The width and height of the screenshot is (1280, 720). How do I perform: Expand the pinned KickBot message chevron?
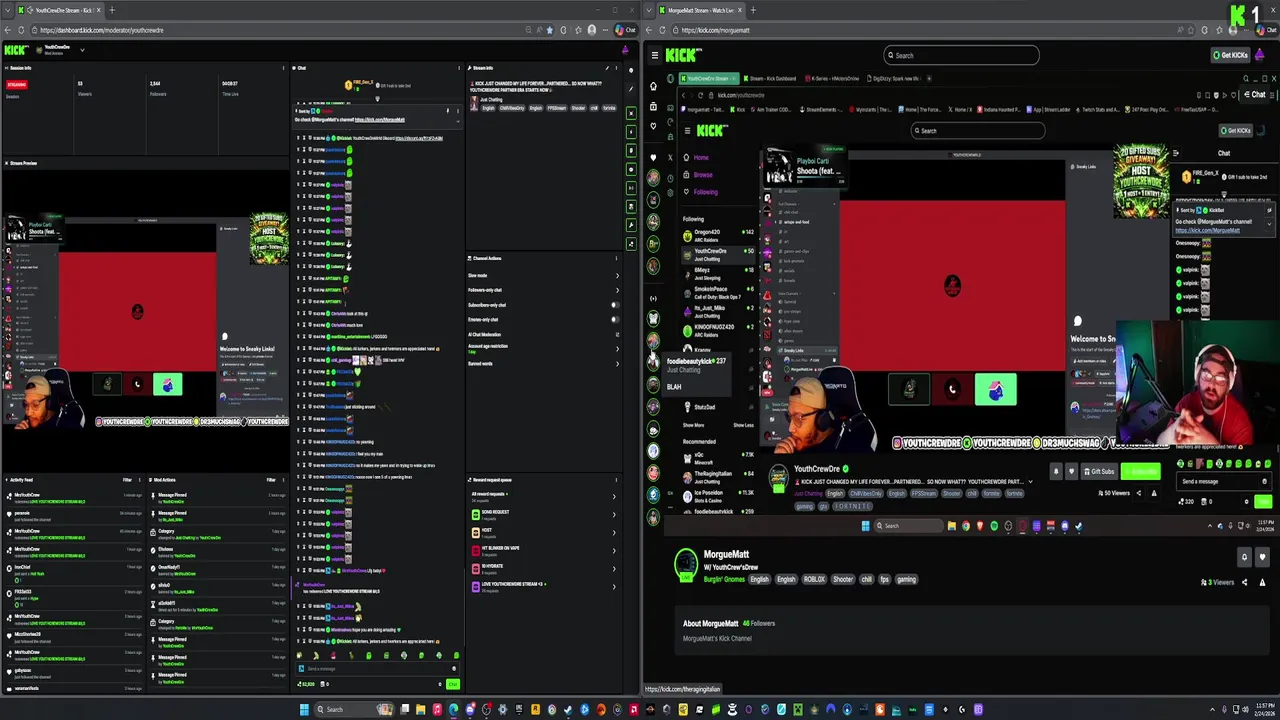(458, 120)
